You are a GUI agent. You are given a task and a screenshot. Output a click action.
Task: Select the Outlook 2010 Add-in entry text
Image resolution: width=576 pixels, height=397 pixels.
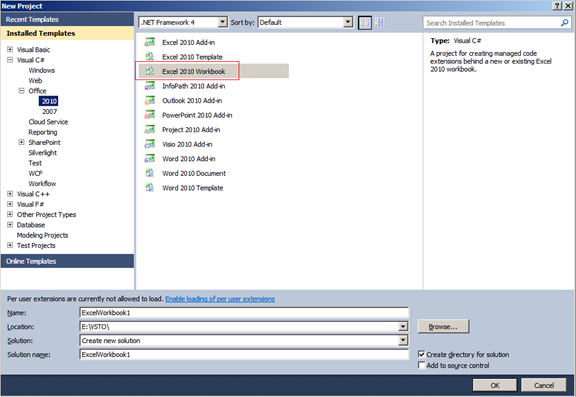(x=192, y=101)
